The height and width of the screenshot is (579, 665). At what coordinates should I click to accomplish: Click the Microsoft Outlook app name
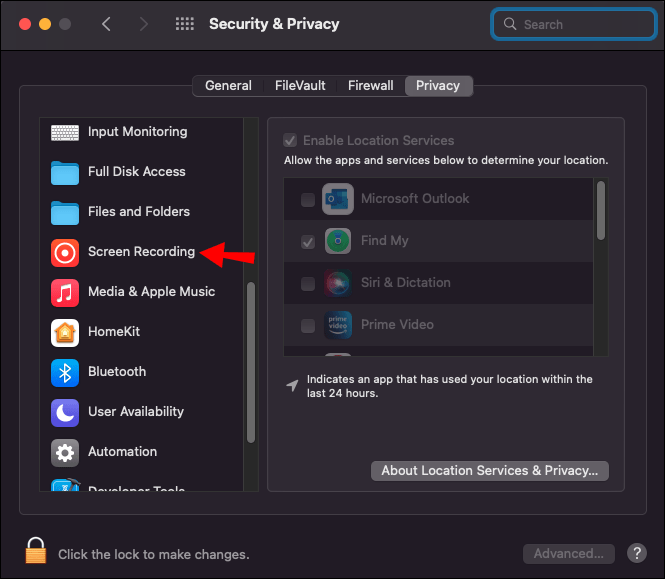[x=415, y=199]
